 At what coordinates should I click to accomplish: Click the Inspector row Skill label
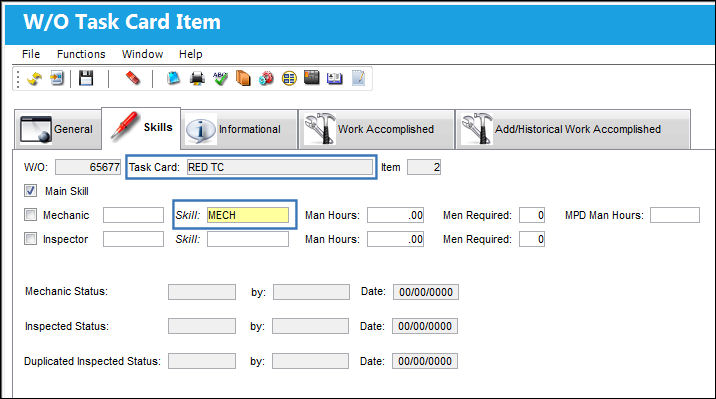pyautogui.click(x=188, y=239)
